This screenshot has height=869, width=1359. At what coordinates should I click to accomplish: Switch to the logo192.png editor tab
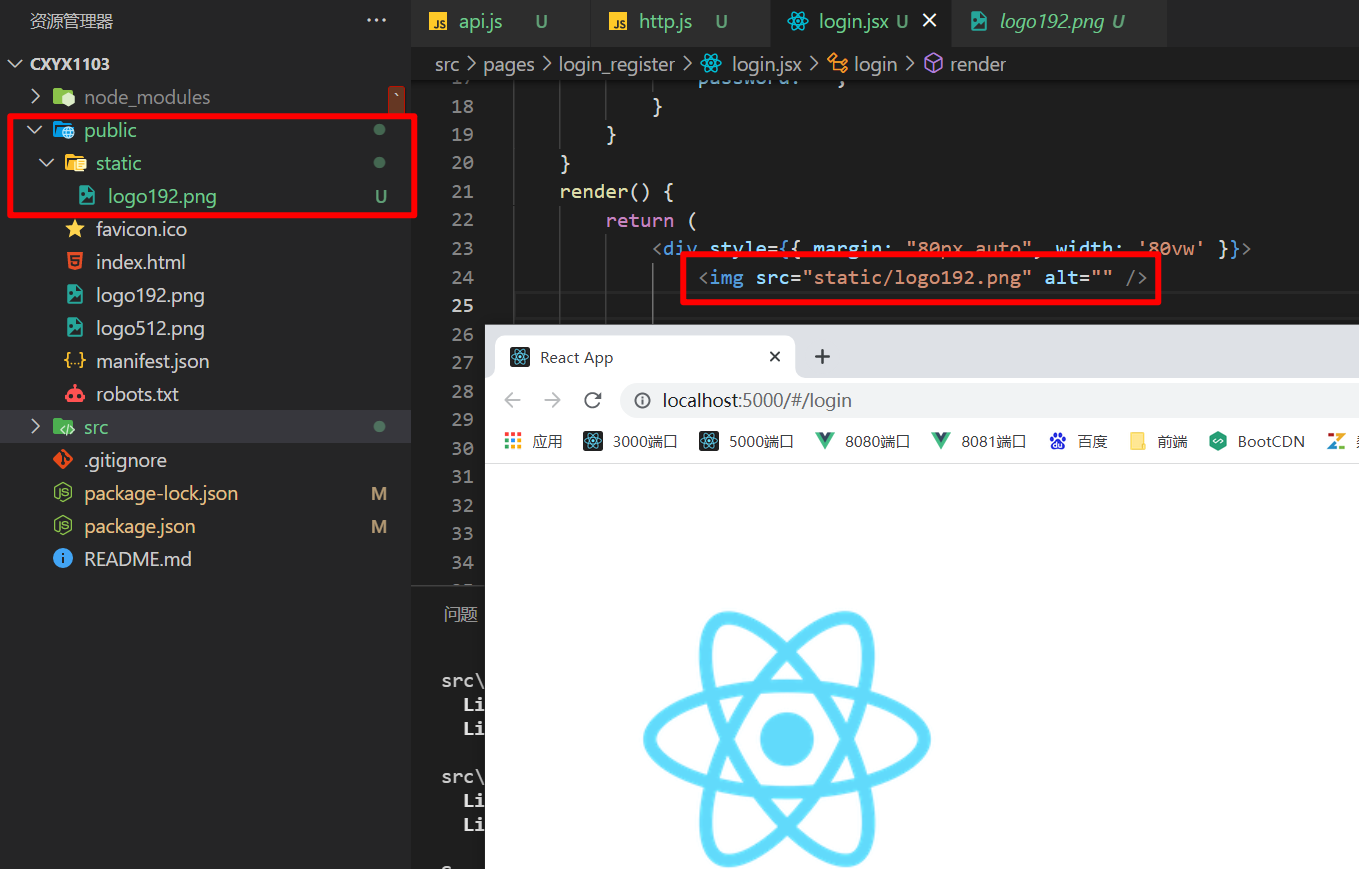[x=1060, y=22]
